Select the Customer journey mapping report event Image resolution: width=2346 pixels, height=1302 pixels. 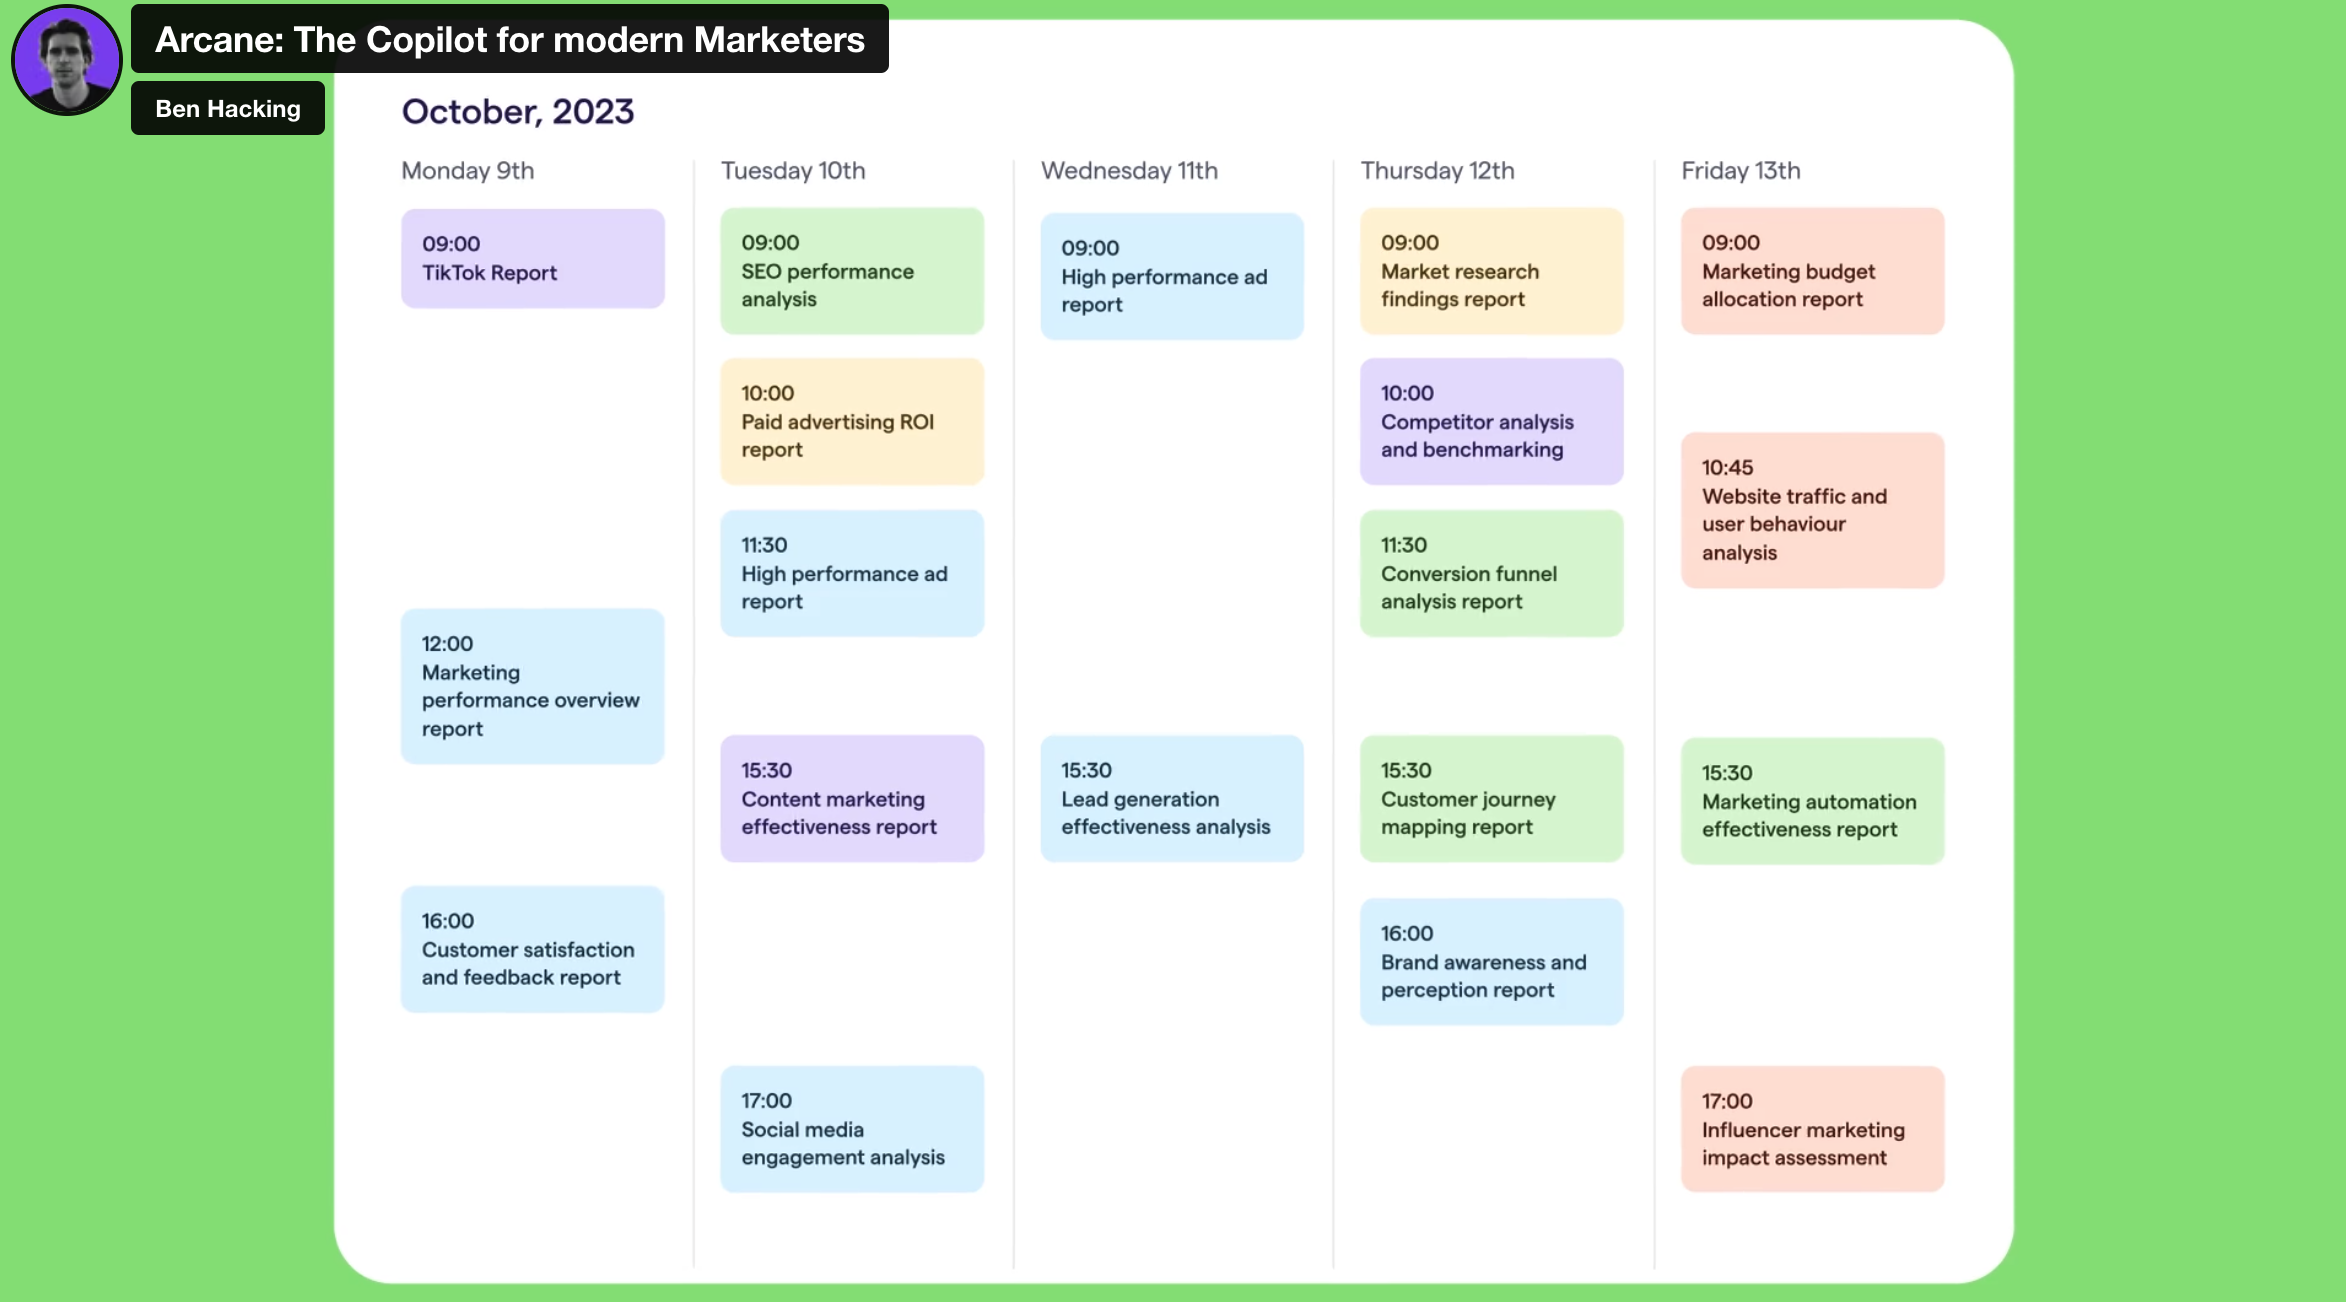click(1492, 798)
